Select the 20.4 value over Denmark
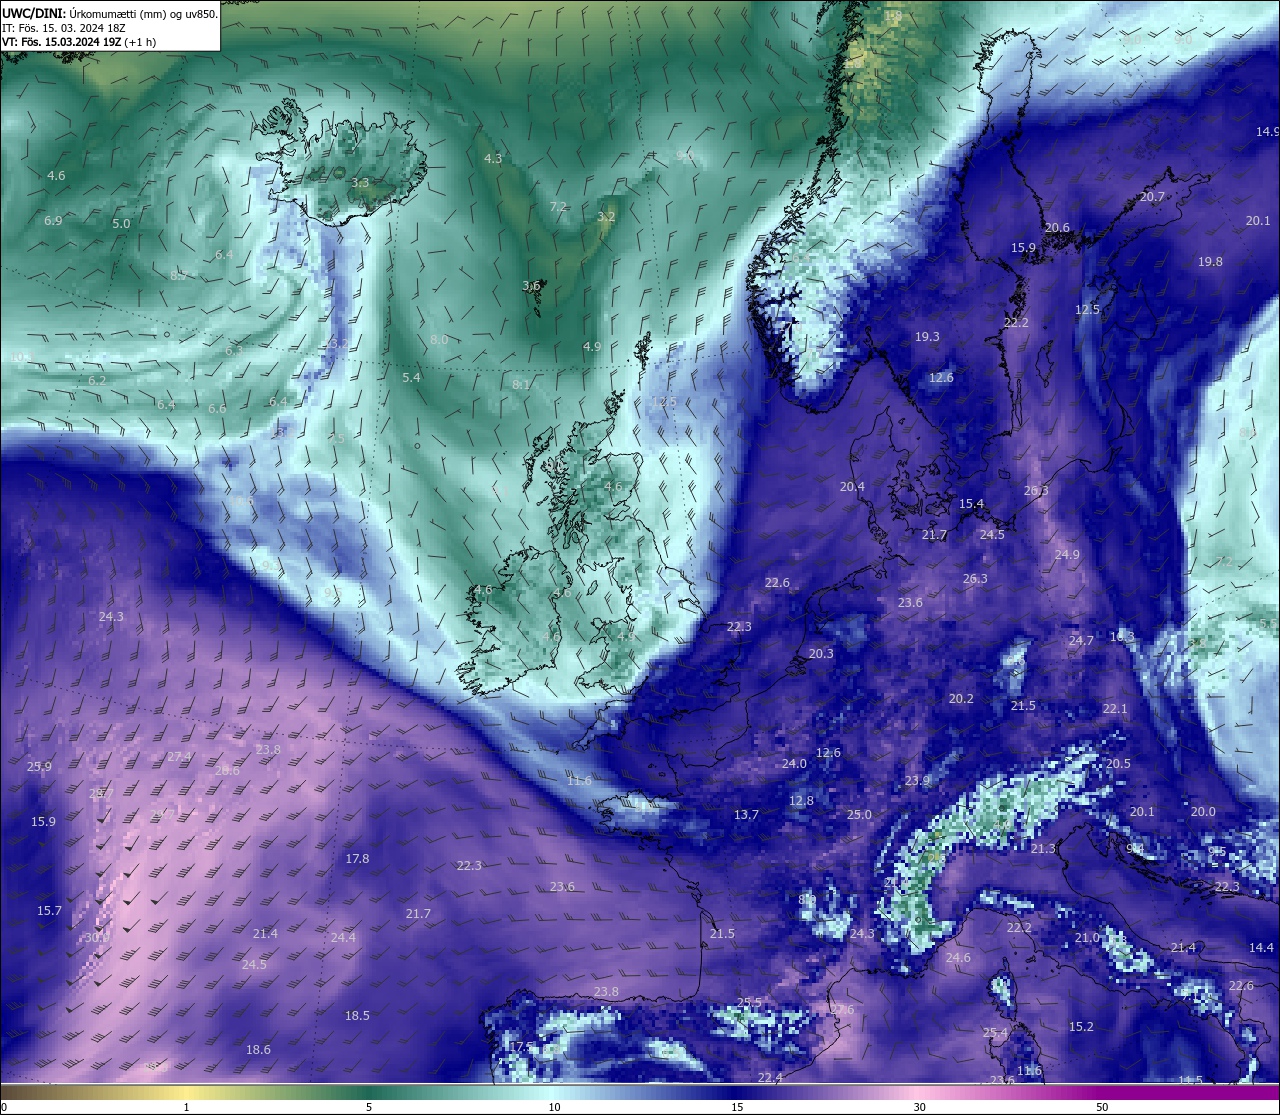The width and height of the screenshot is (1280, 1115). pos(852,486)
